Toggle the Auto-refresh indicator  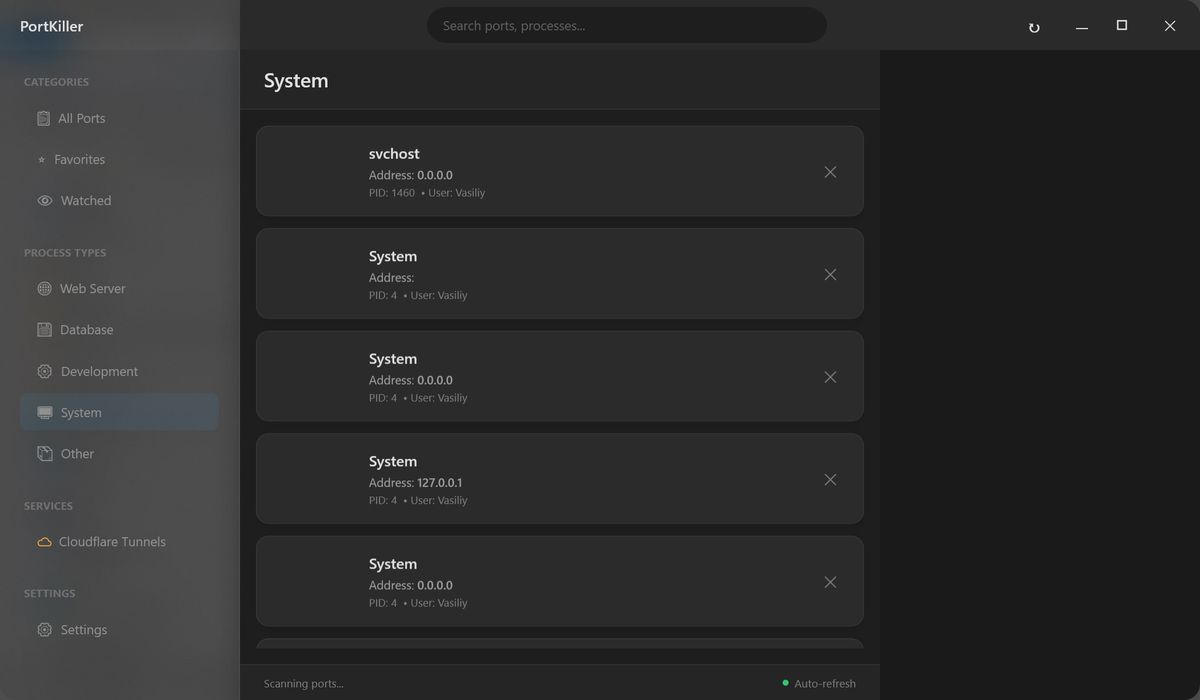click(819, 684)
